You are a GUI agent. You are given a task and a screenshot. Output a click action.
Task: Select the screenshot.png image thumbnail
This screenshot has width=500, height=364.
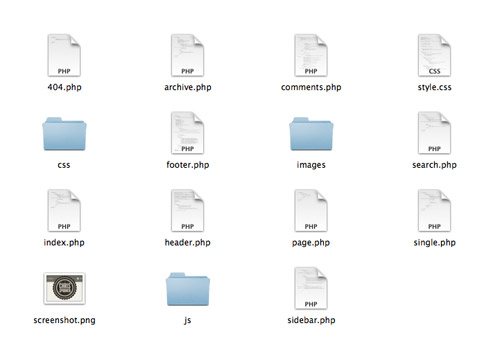(x=64, y=288)
